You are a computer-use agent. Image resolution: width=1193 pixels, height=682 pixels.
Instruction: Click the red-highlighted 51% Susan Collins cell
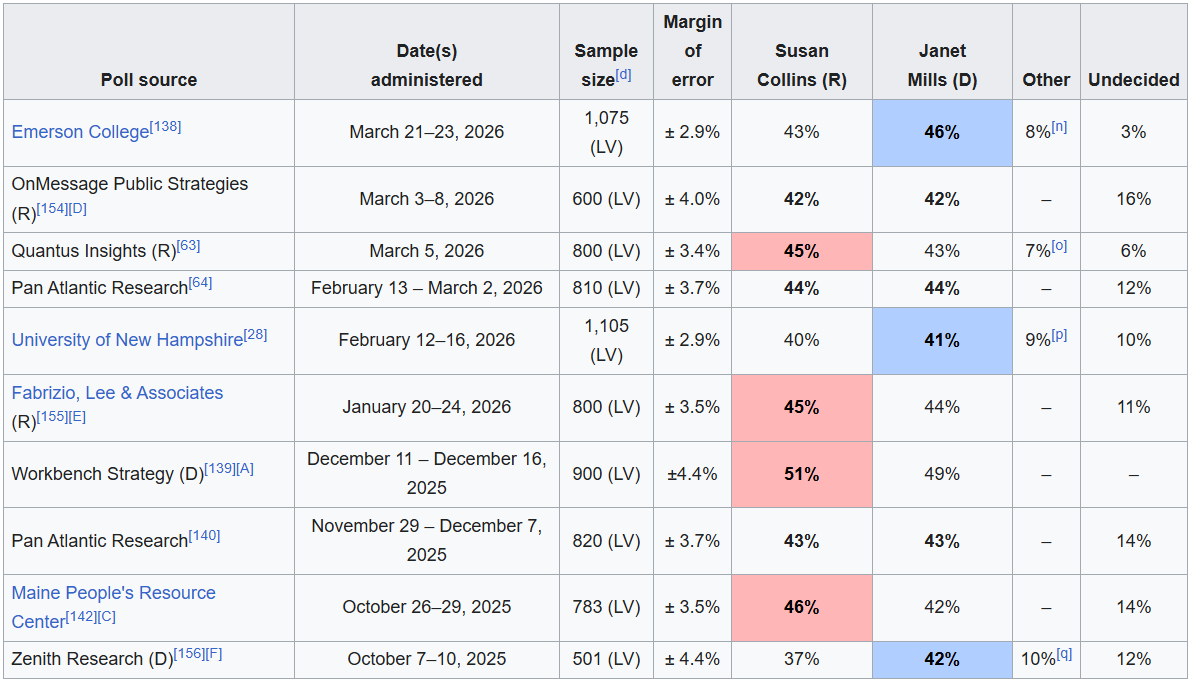[801, 474]
